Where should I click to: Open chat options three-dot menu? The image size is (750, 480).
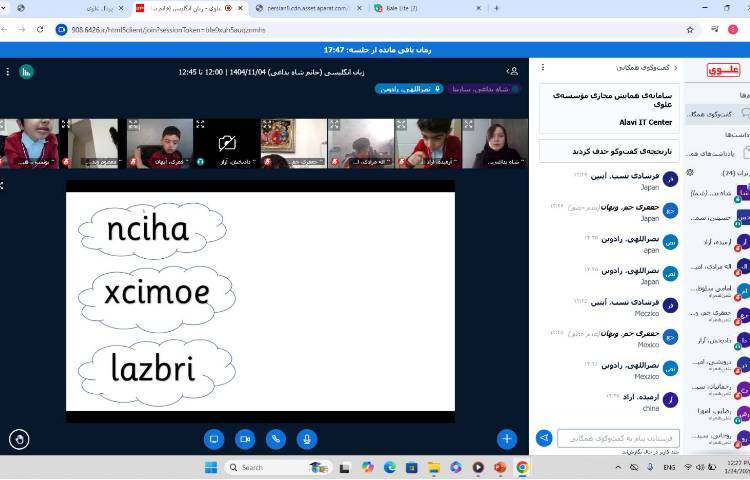coord(543,67)
